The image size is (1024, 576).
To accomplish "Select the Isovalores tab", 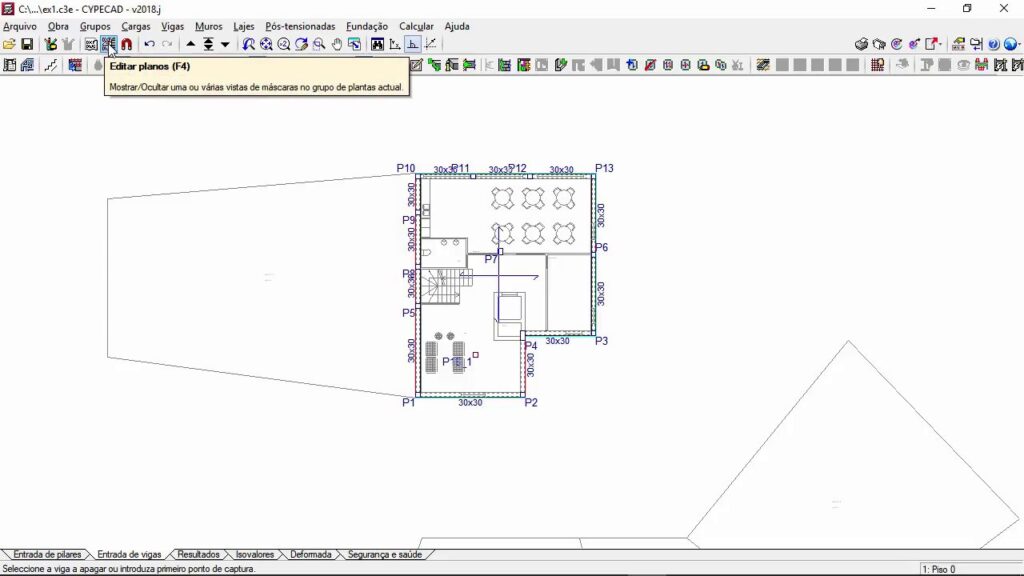I will 254,554.
